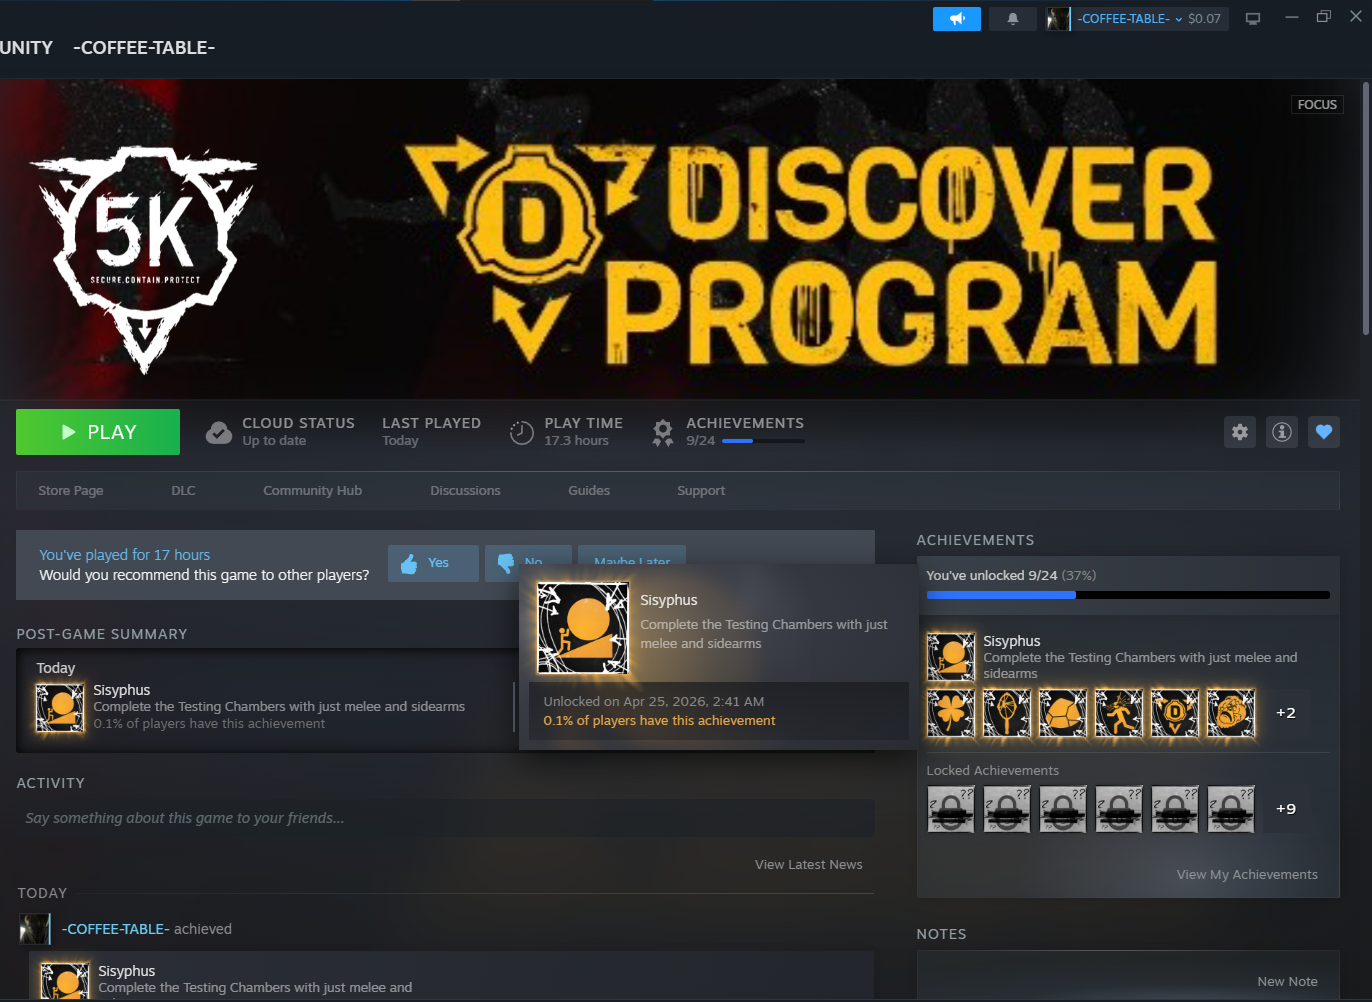The image size is (1372, 1002).
Task: Click the achievements ribbon gear icon
Action: pyautogui.click(x=663, y=432)
